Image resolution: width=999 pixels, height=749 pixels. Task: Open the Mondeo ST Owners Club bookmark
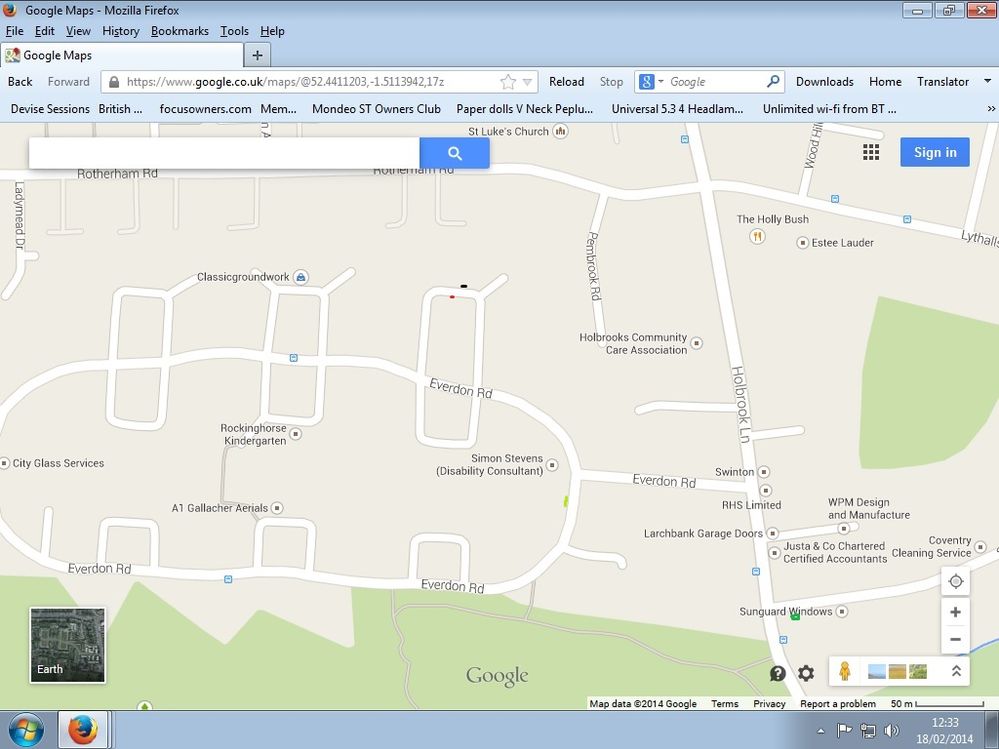tap(376, 109)
